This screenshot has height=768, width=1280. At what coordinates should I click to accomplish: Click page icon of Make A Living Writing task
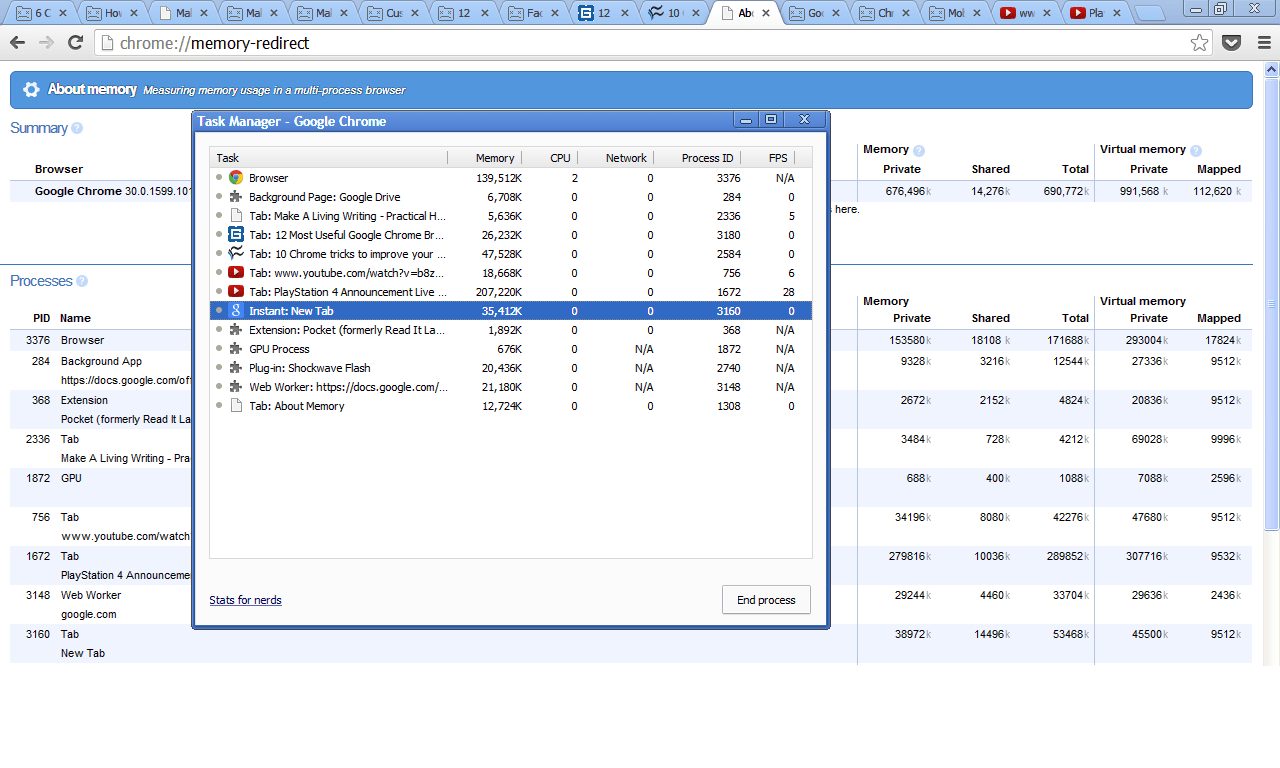(x=236, y=216)
